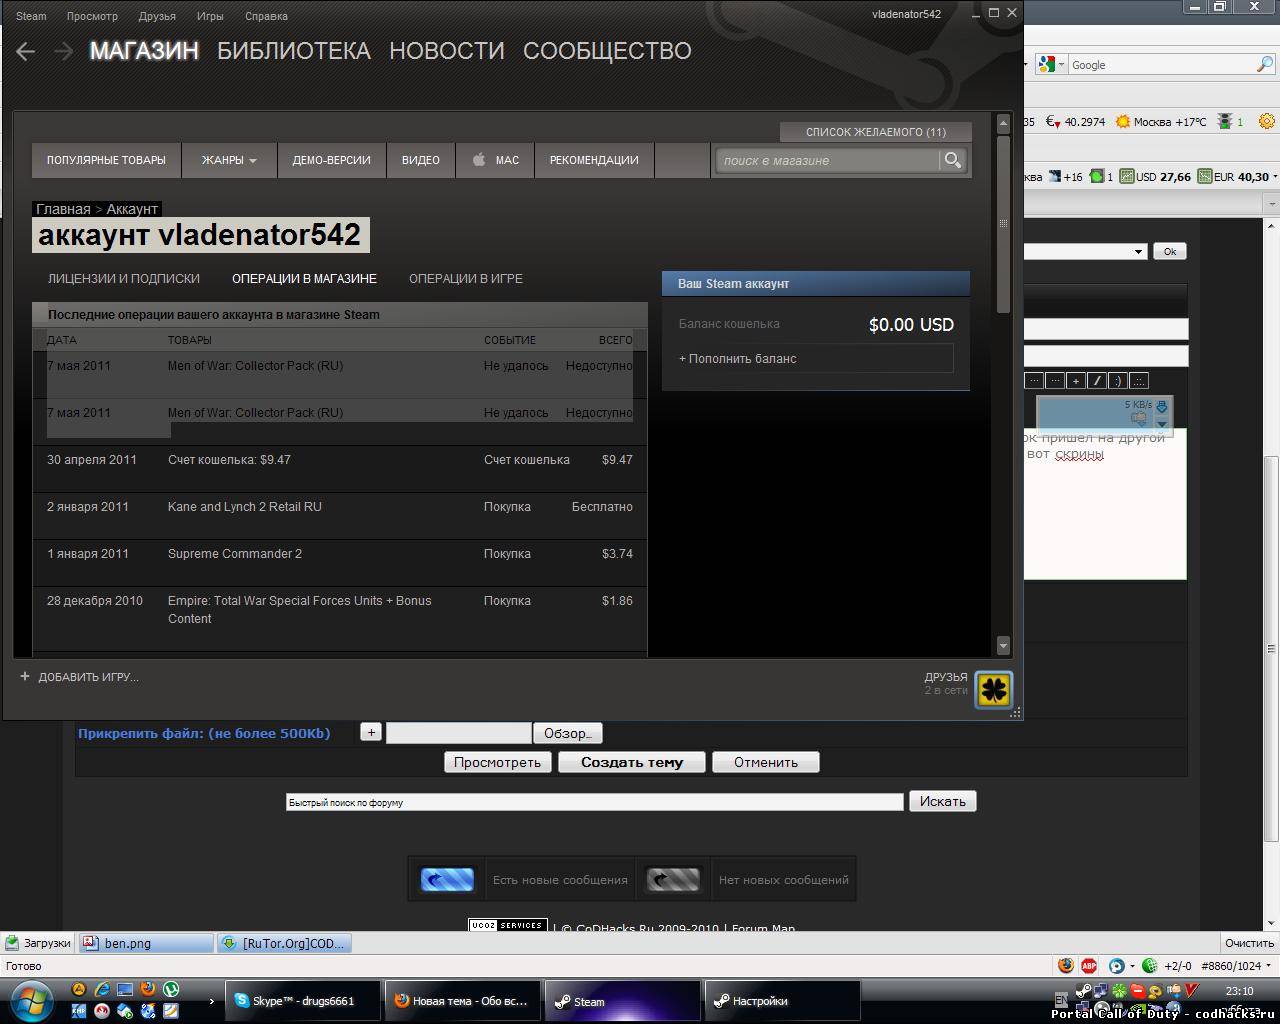Click the sun weather icon for Москва

[1123, 122]
